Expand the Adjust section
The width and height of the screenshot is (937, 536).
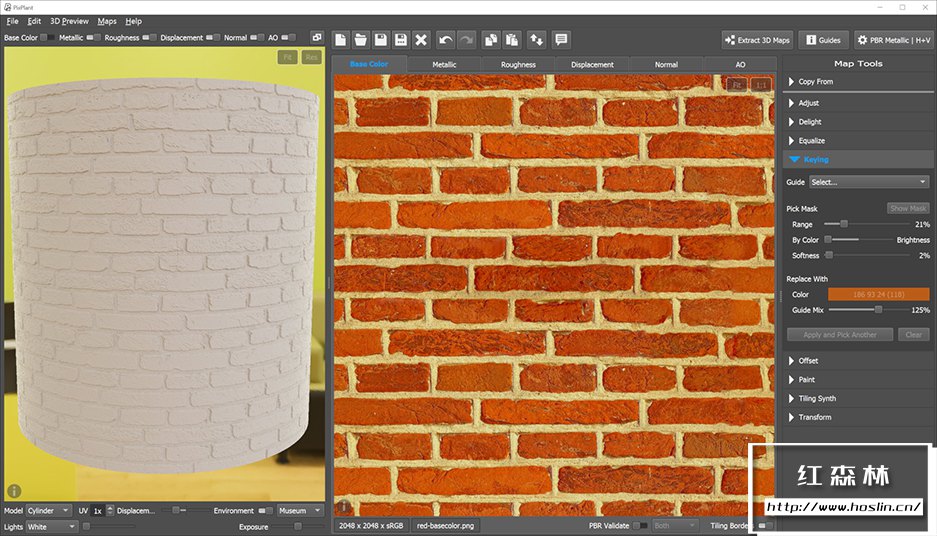tap(858, 103)
